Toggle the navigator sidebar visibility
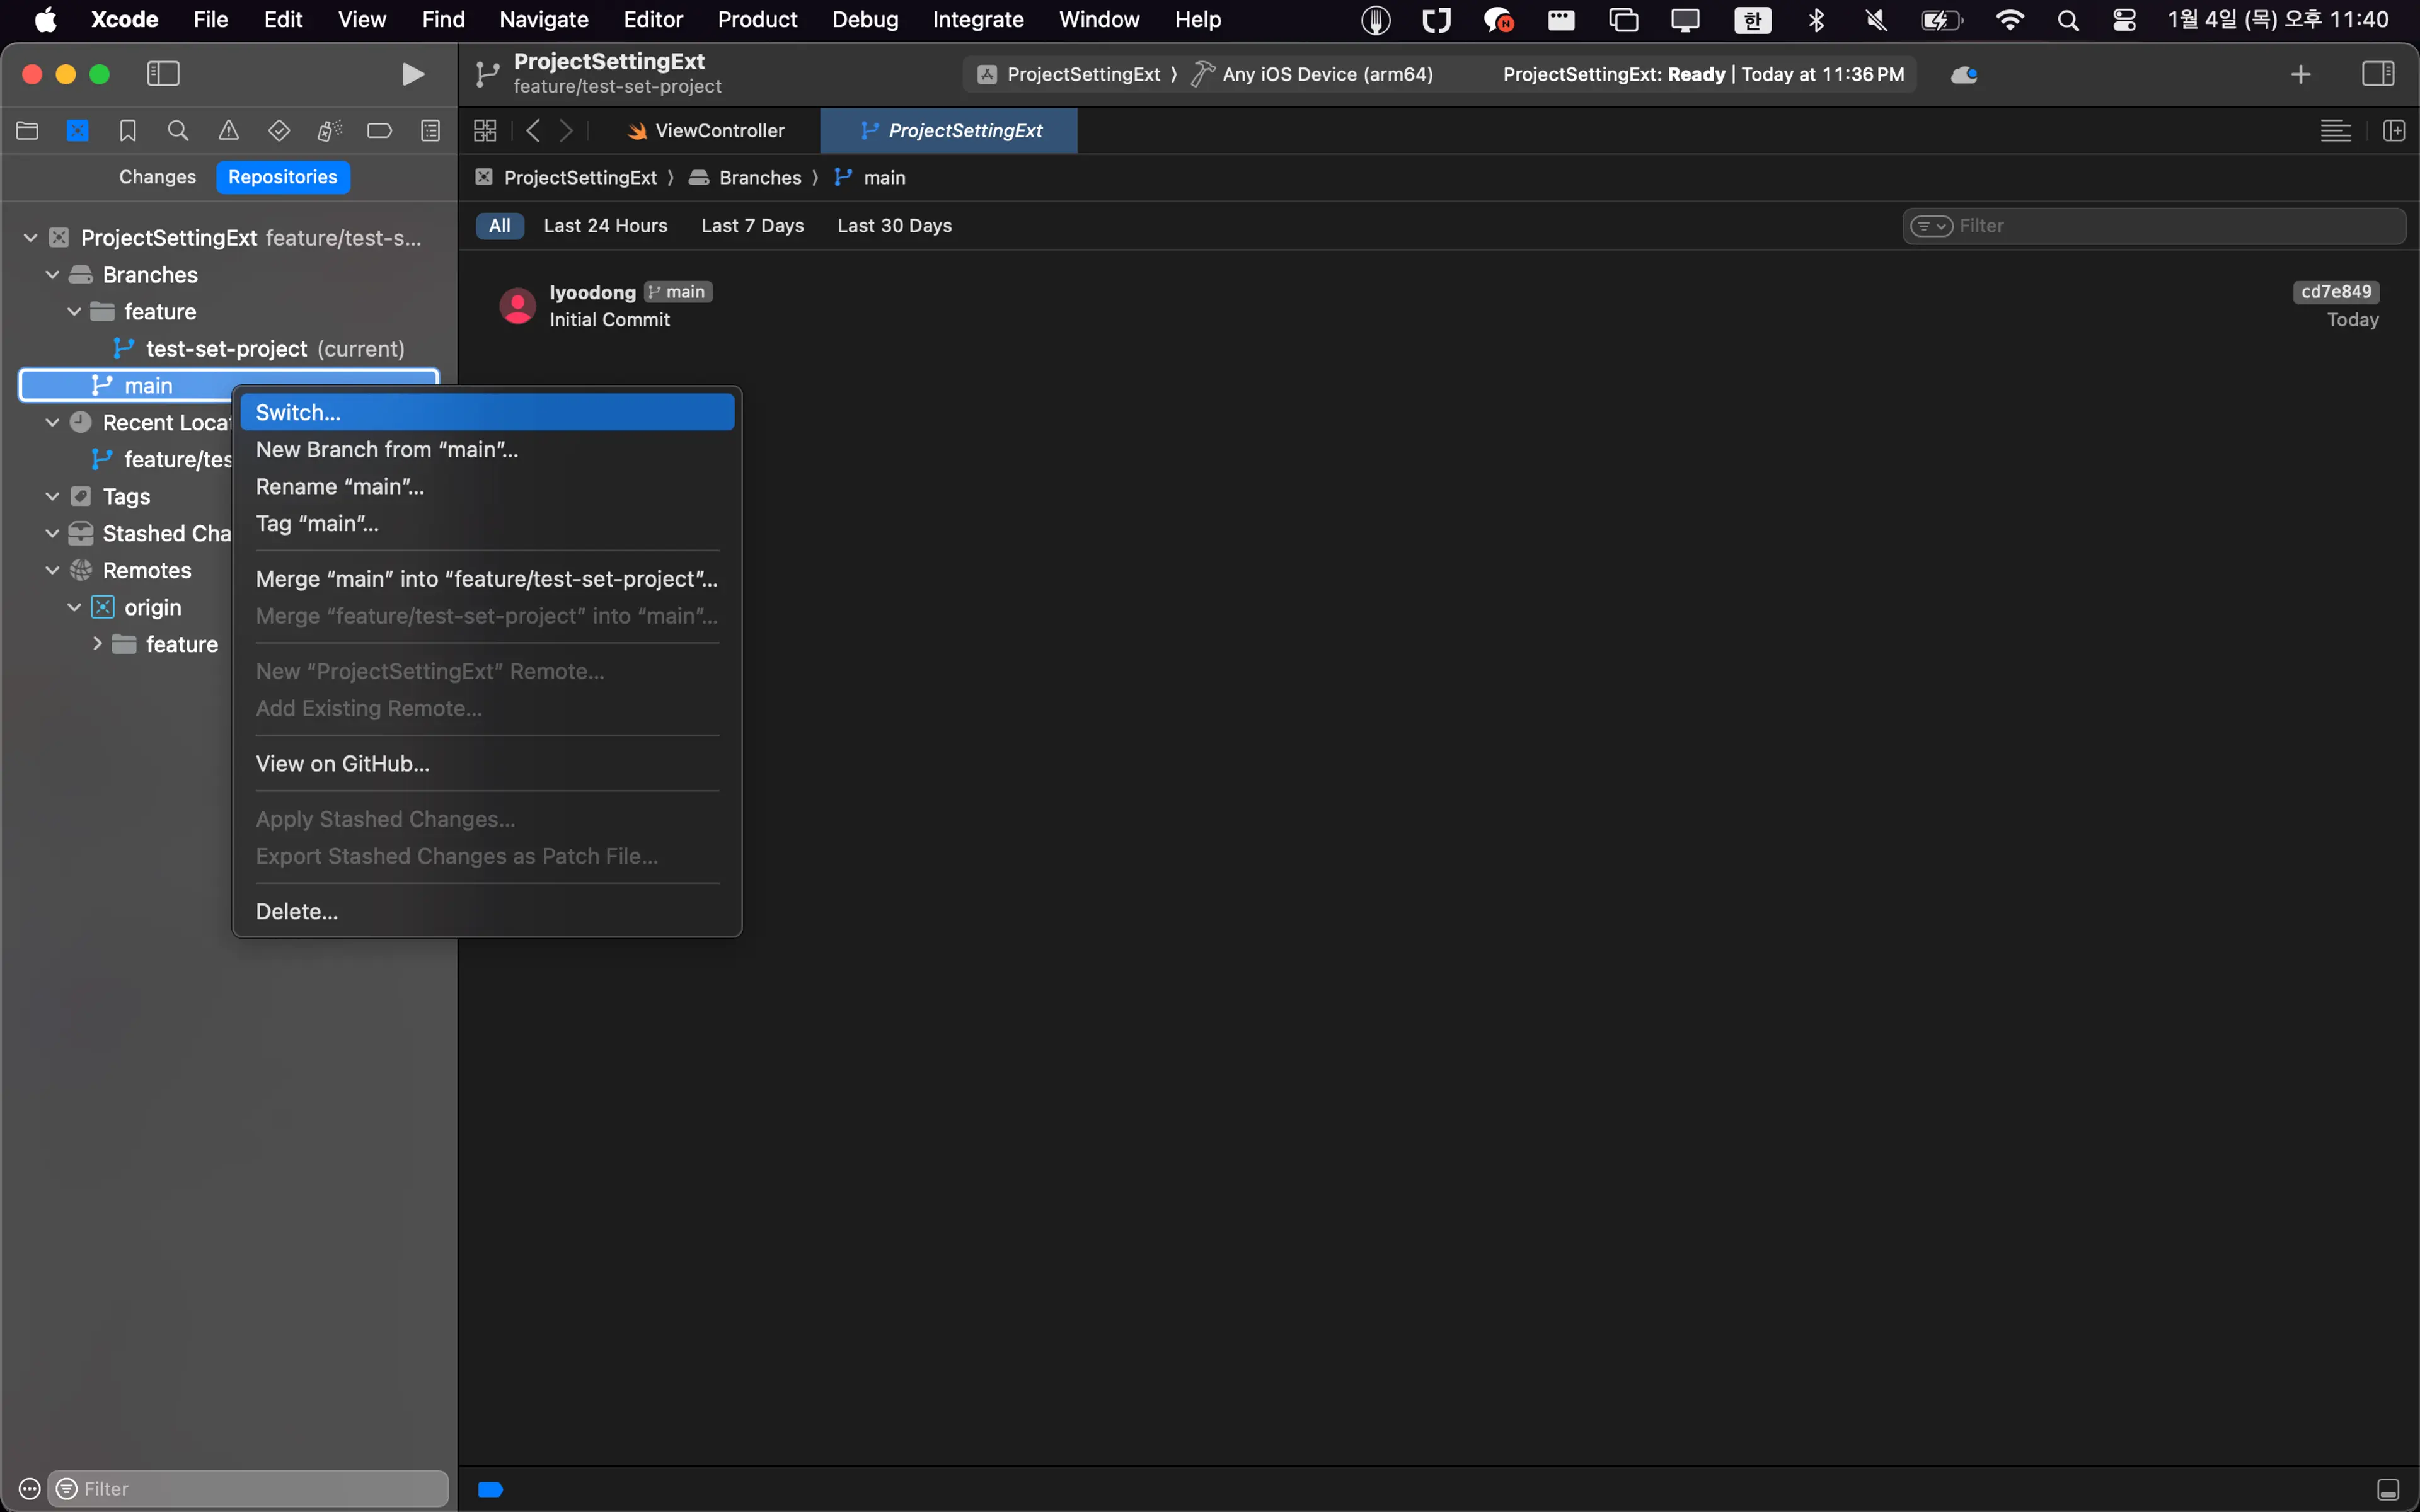 click(163, 74)
